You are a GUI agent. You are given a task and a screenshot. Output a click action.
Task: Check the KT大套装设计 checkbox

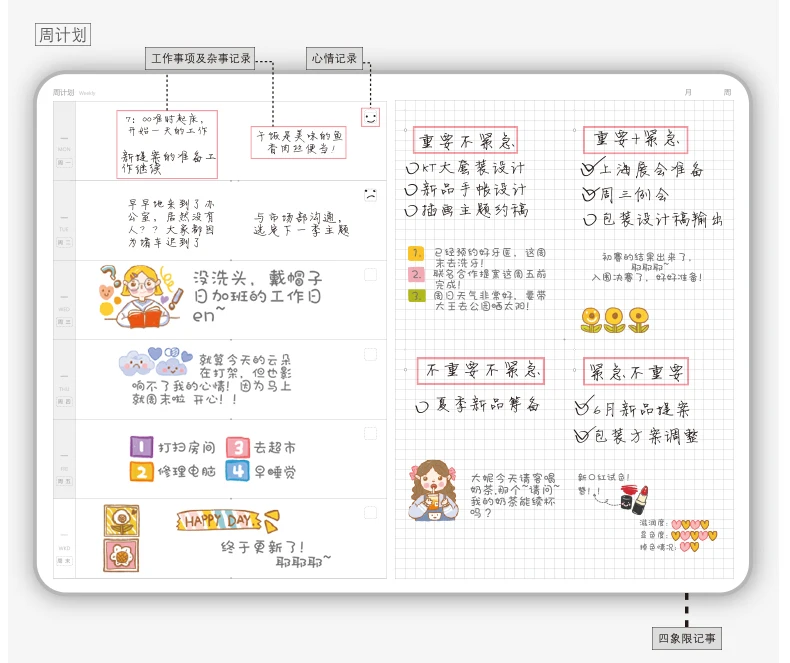(413, 168)
